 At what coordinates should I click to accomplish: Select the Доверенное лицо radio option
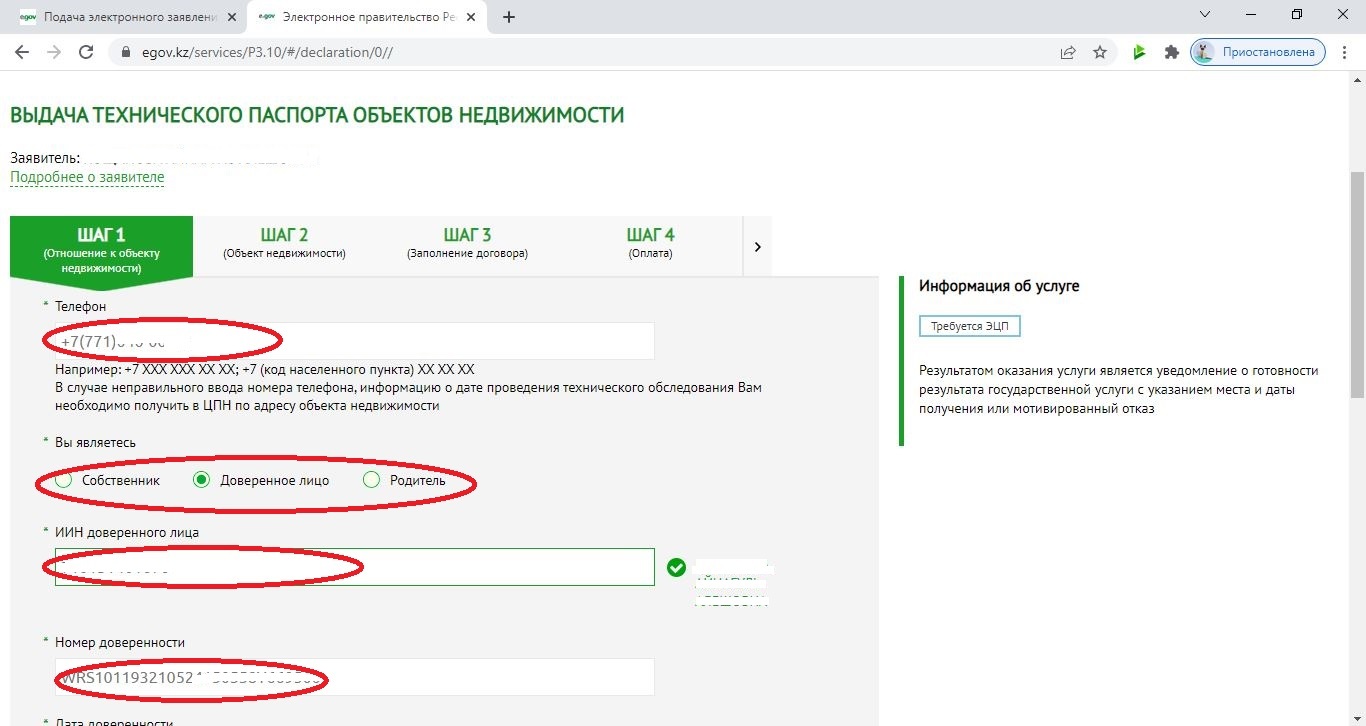(x=201, y=480)
